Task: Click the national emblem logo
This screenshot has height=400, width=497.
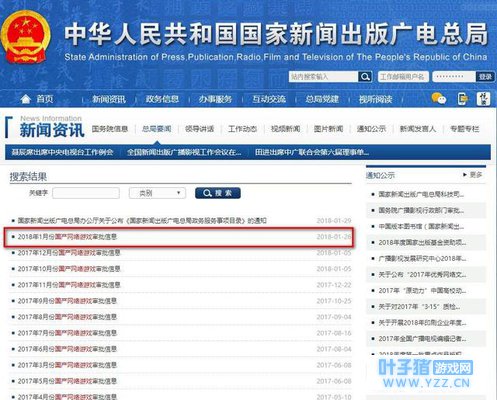Action: (x=25, y=37)
